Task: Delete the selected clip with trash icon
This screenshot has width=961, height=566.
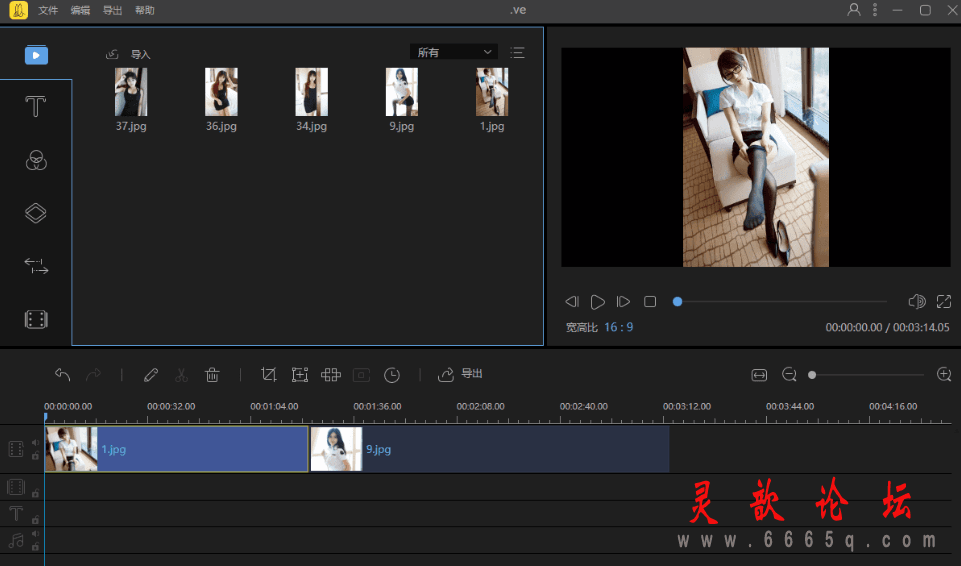Action: pyautogui.click(x=212, y=374)
